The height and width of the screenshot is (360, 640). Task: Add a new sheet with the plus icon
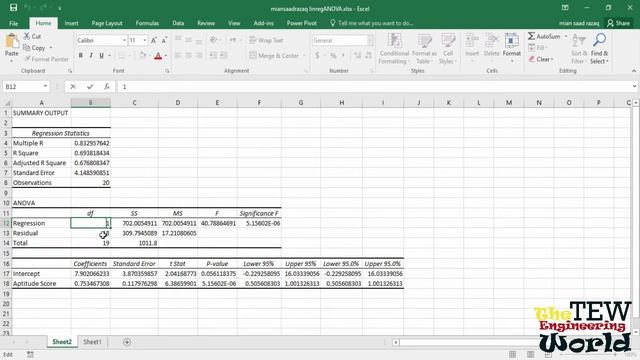127,342
